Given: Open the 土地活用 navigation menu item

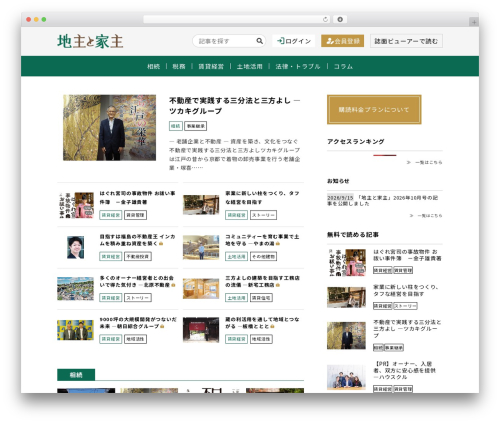Looking at the screenshot, I should click(250, 66).
